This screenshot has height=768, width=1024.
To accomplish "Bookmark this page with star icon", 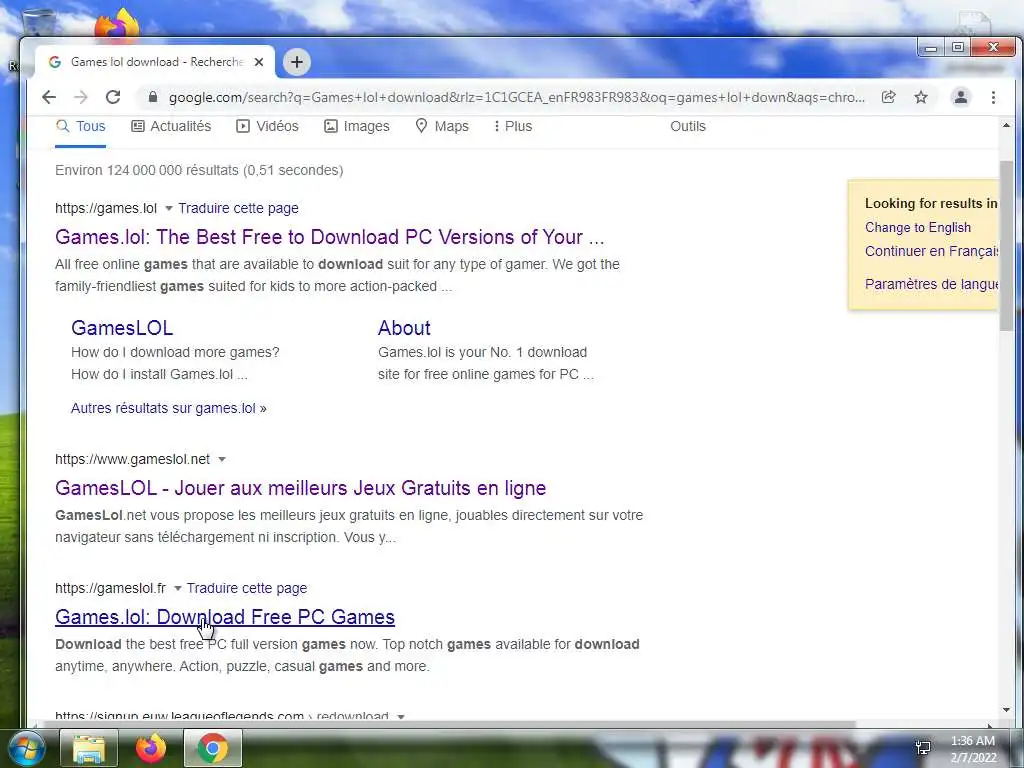I will (921, 97).
